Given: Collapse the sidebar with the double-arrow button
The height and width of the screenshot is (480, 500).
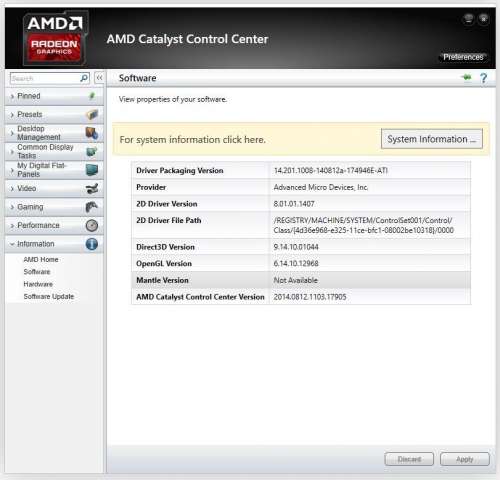Looking at the screenshot, I should [99, 78].
